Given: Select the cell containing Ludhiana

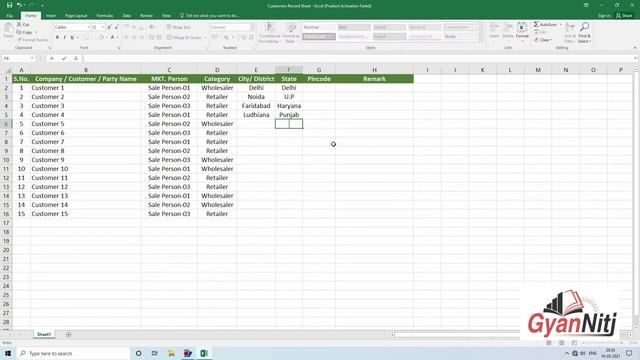Looking at the screenshot, I should 256,115.
